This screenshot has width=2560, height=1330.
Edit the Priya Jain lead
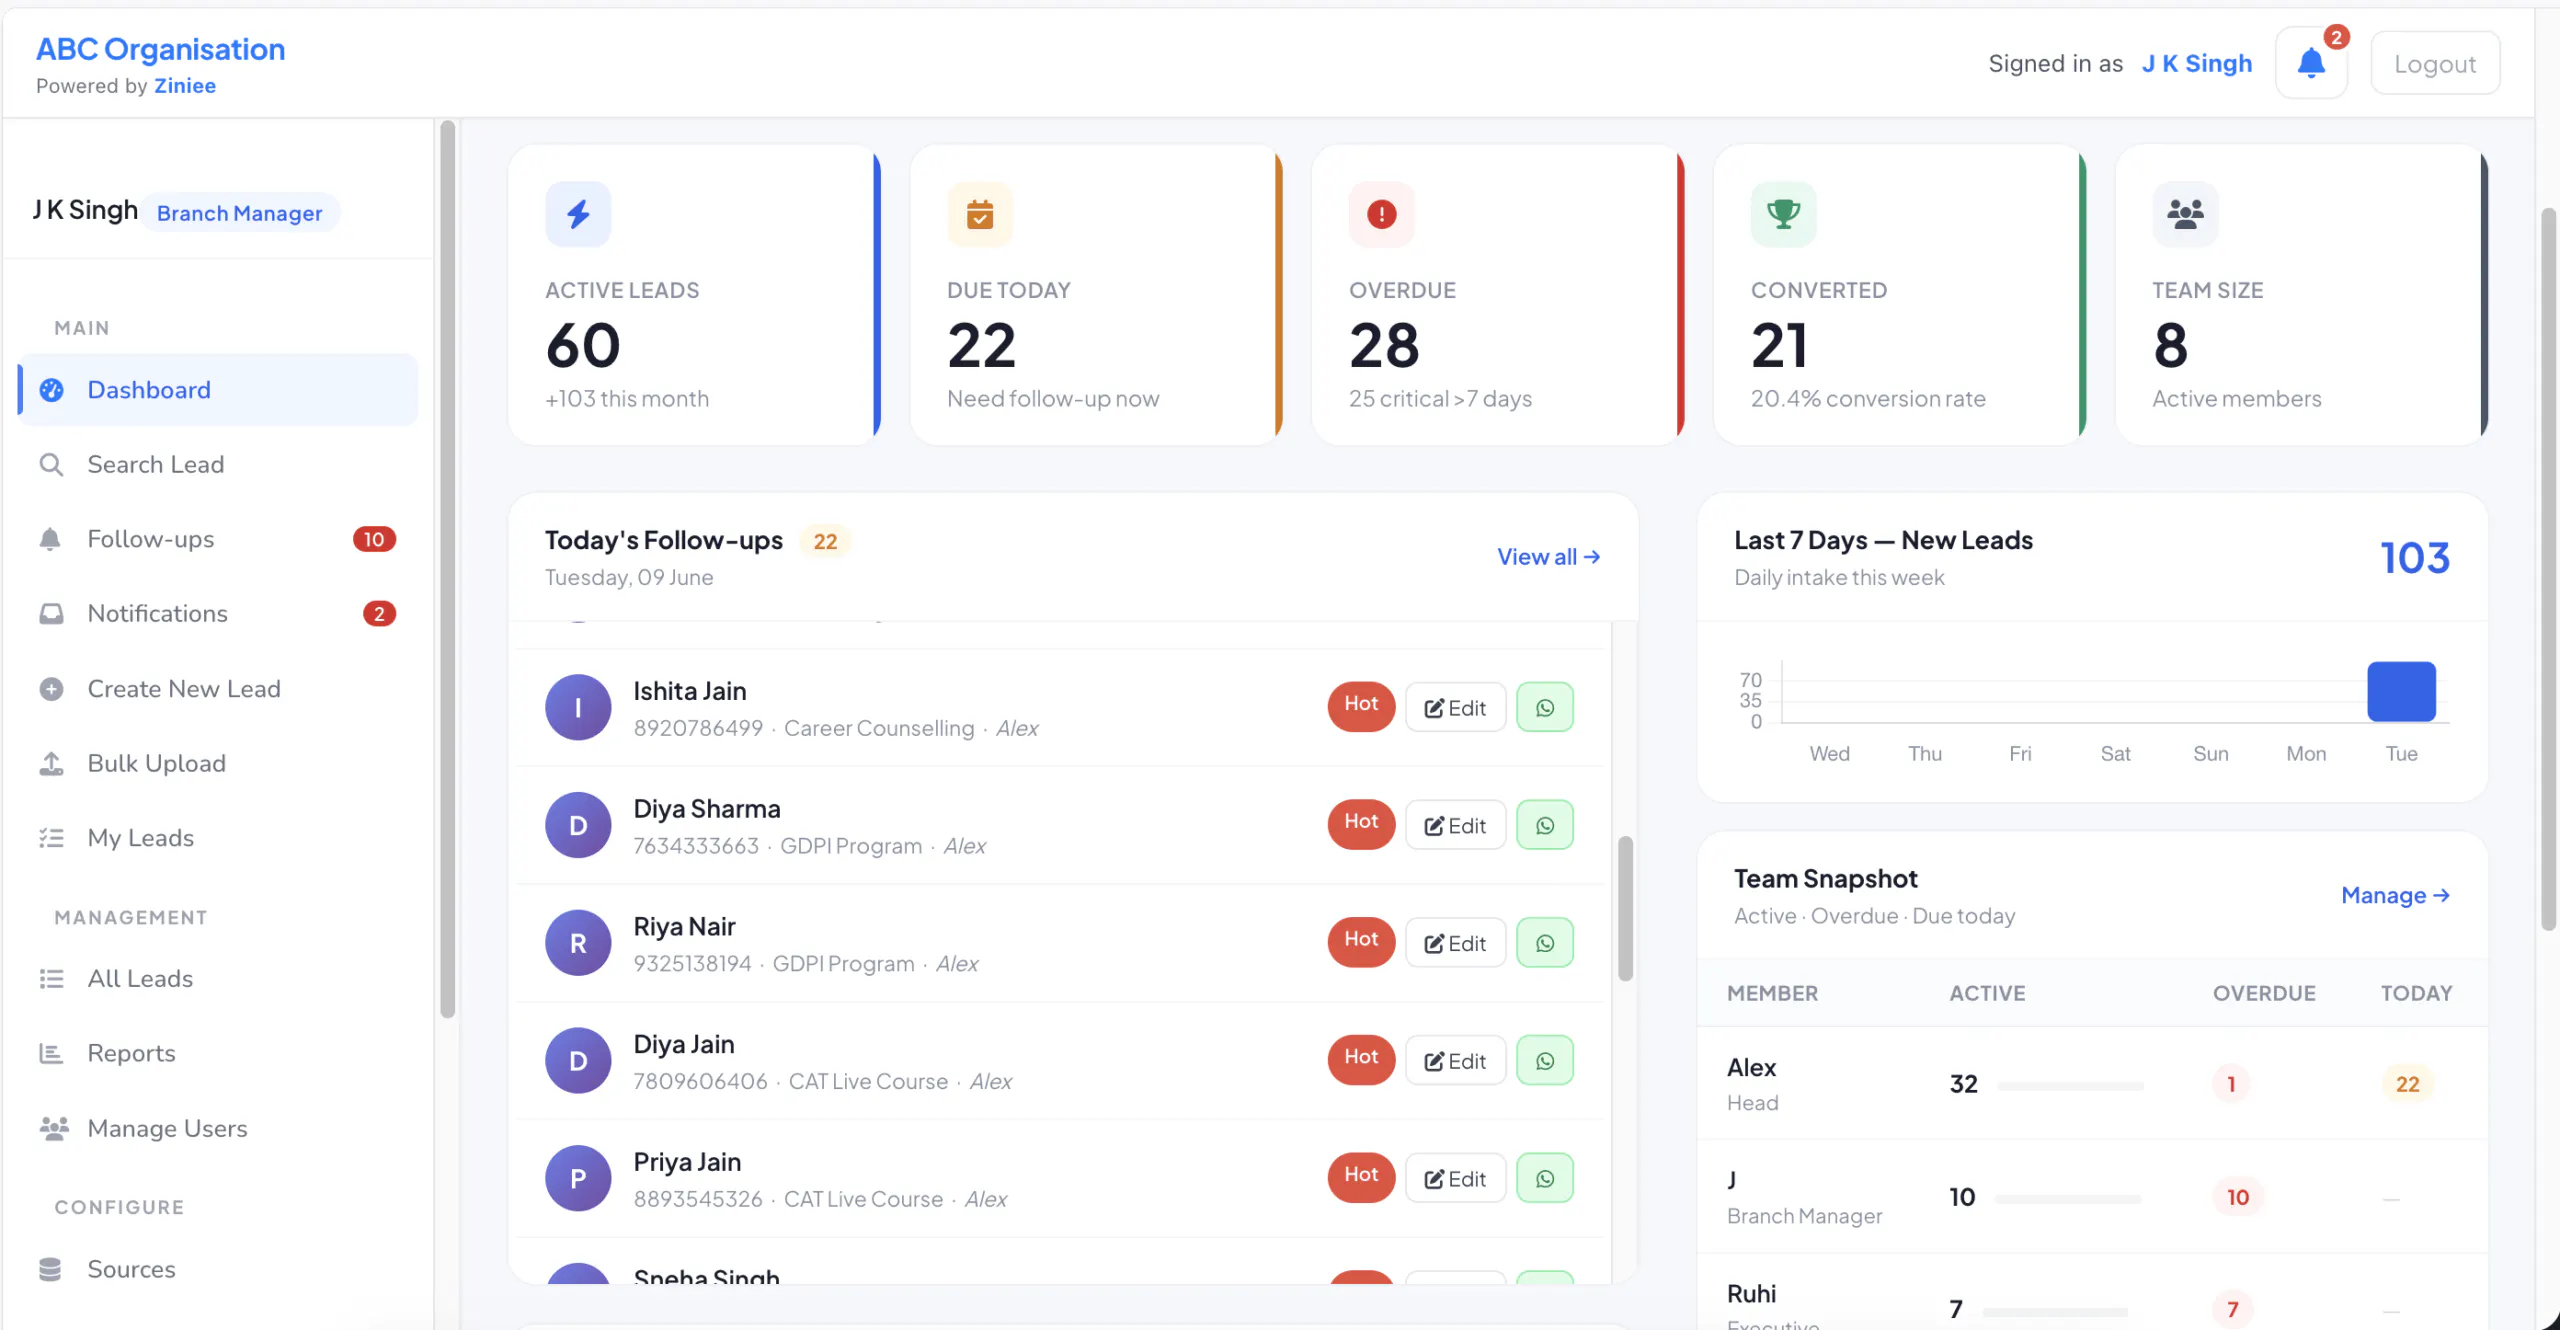(x=1455, y=1179)
